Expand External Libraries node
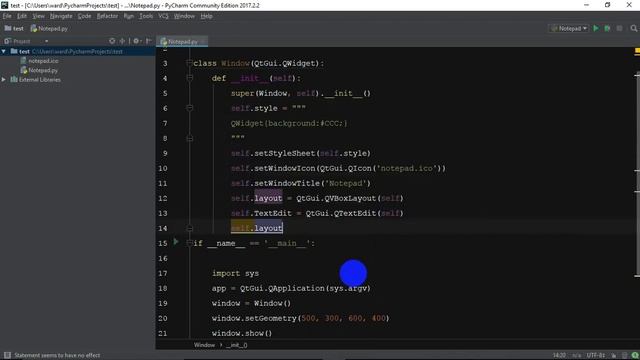 (4, 80)
